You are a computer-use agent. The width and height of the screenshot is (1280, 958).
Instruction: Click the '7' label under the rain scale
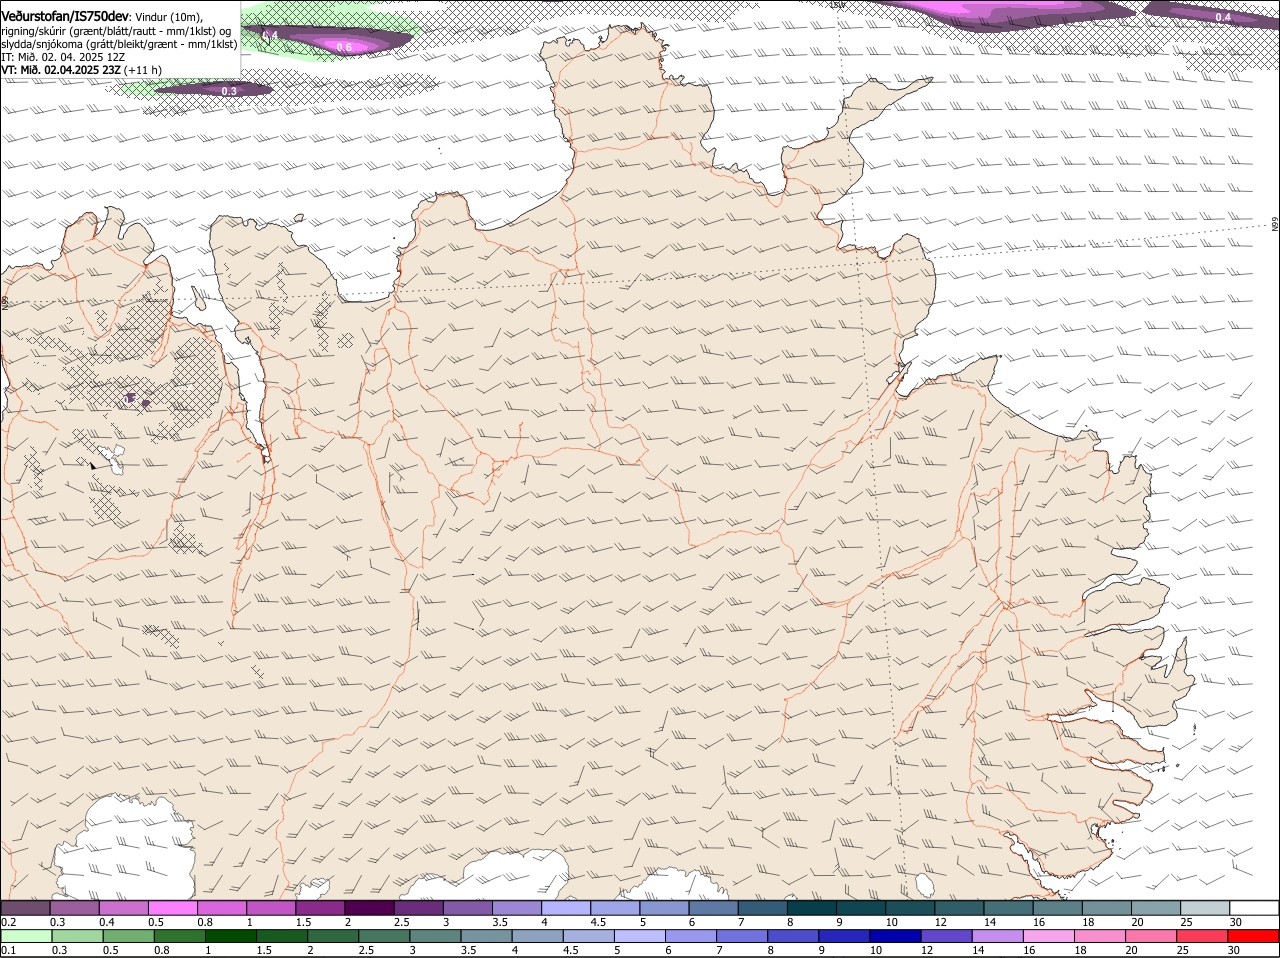coord(720,951)
